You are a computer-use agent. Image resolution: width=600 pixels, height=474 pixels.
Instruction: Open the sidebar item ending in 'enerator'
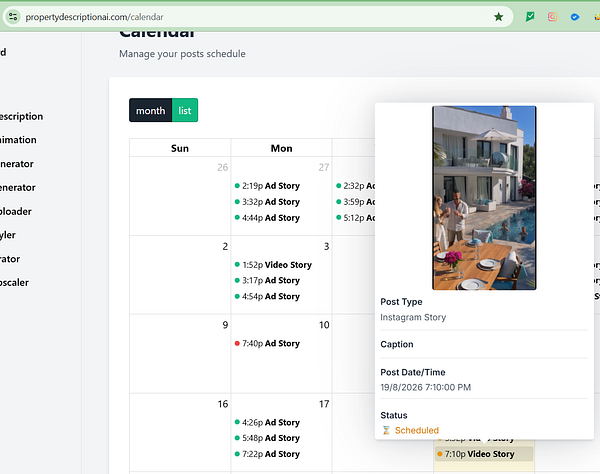(18, 187)
